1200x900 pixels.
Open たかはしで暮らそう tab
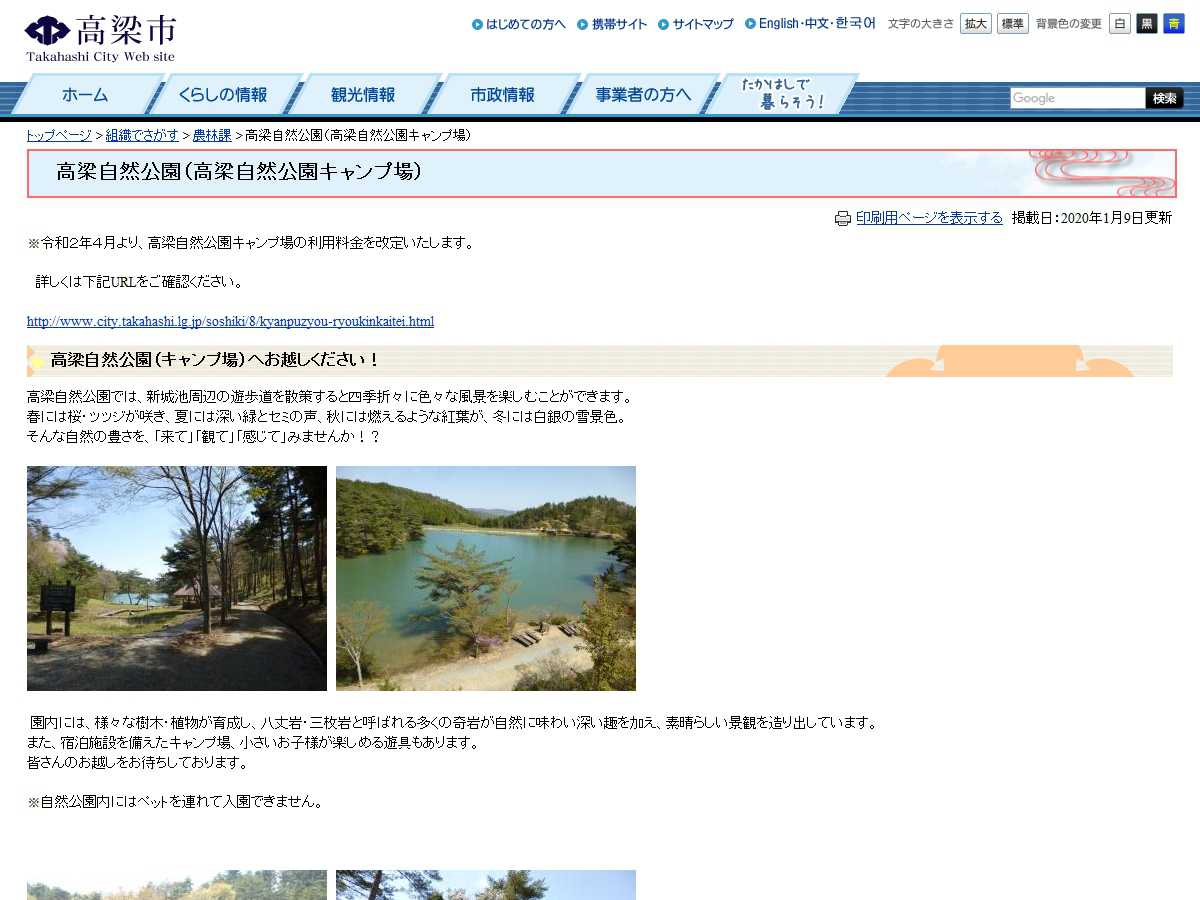pos(783,95)
